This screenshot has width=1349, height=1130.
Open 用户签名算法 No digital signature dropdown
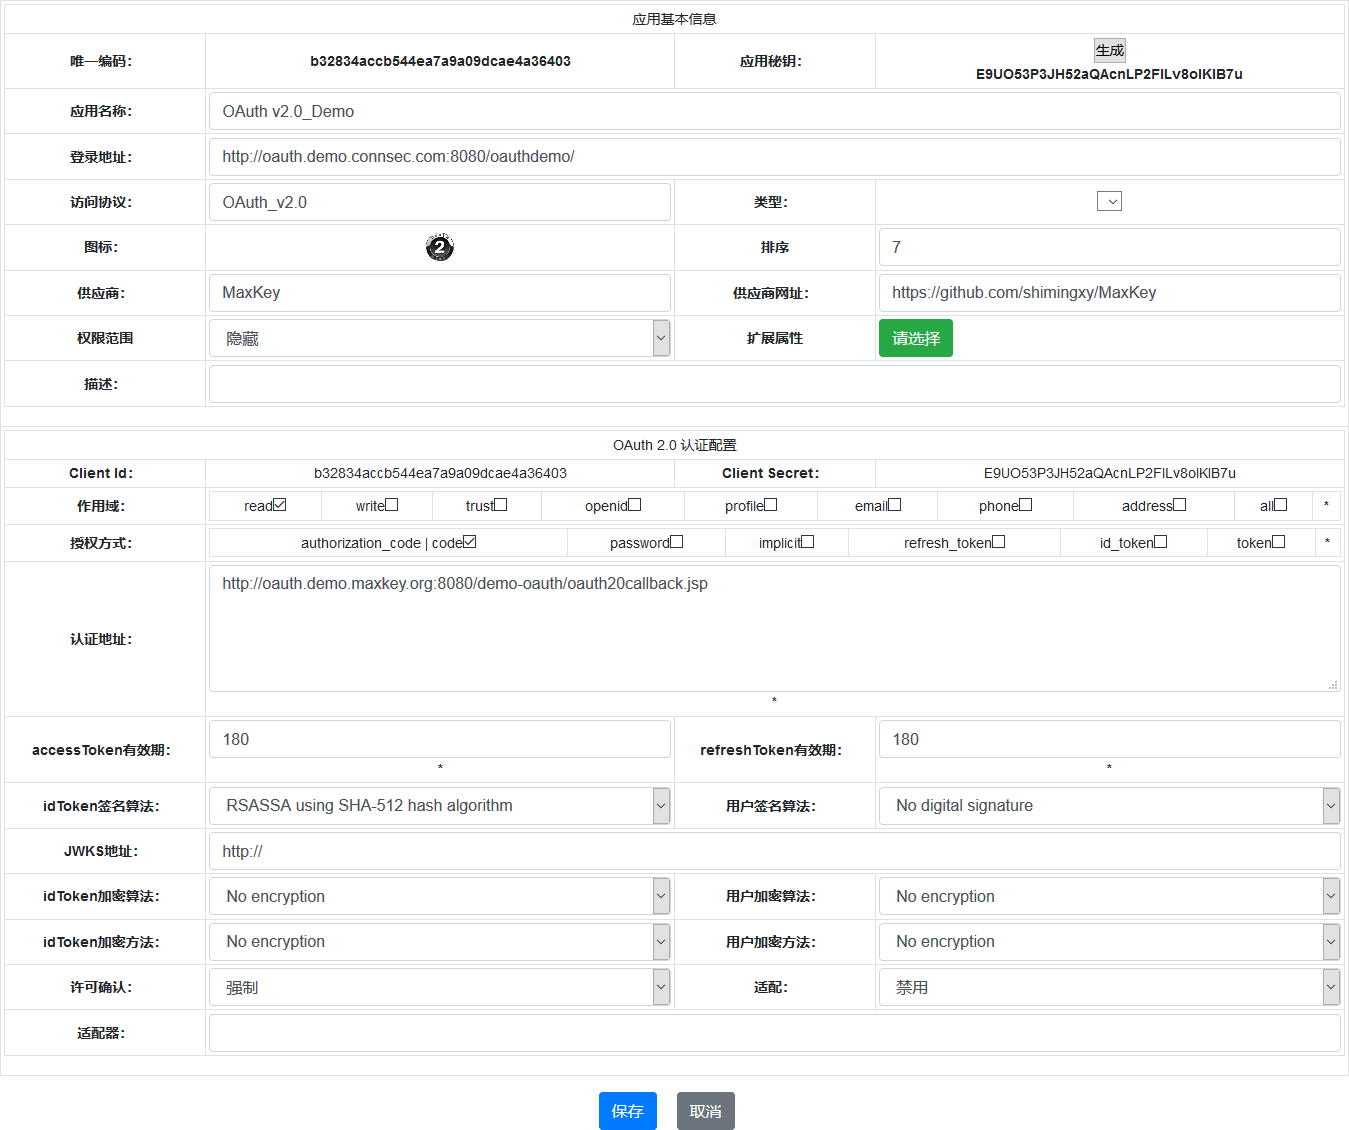point(1109,806)
